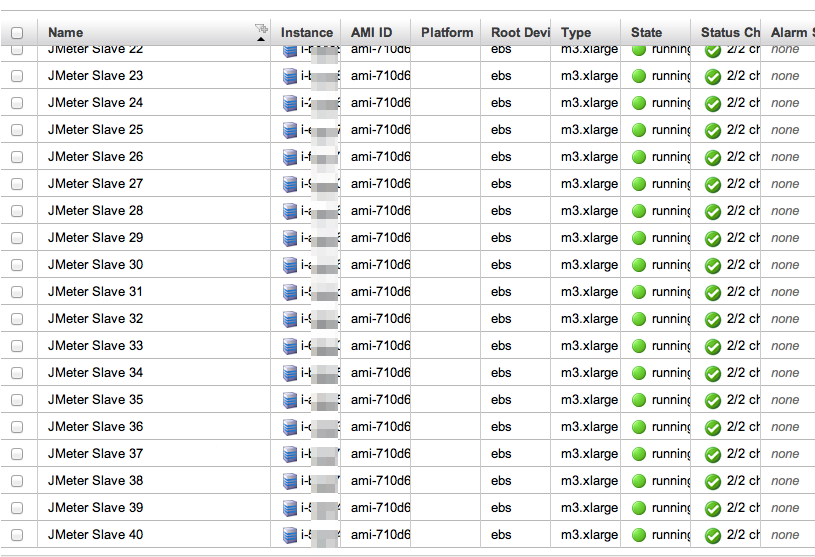Click the instance icon for JMeter Slave 40
Viewport: 815px width, 557px height.
290,536
